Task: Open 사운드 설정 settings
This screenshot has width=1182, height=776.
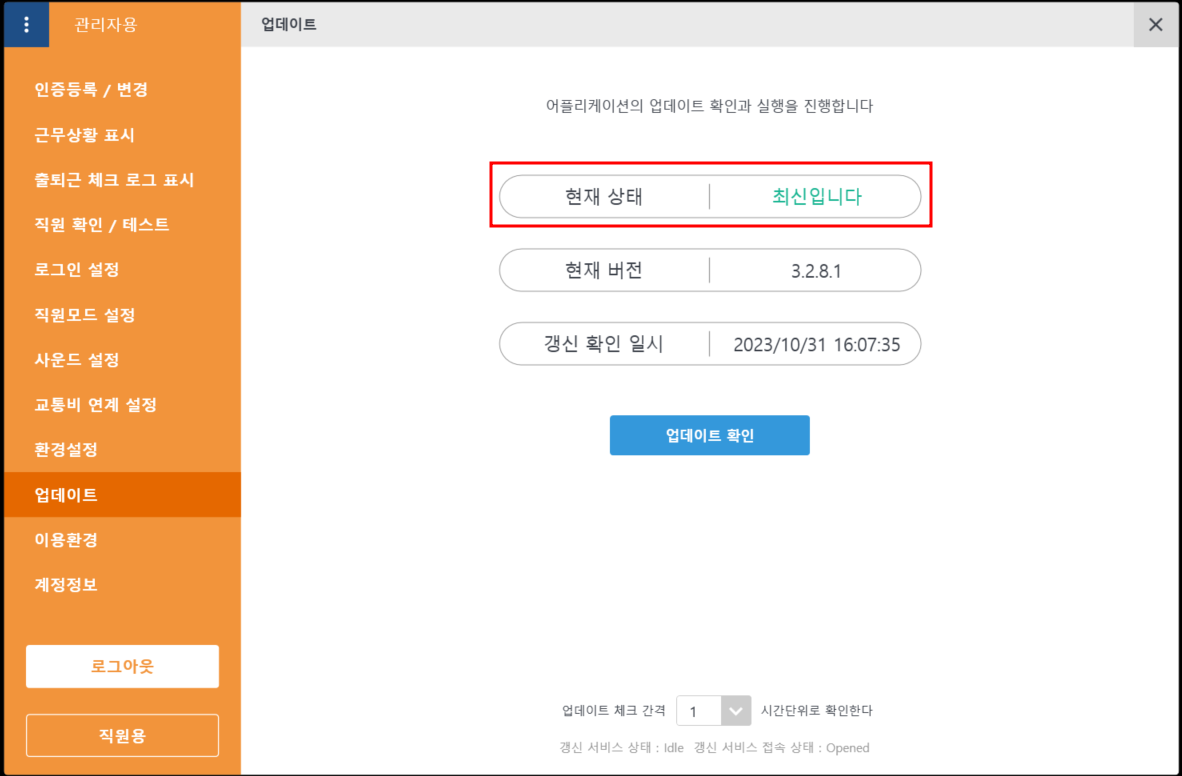Action: (77, 360)
